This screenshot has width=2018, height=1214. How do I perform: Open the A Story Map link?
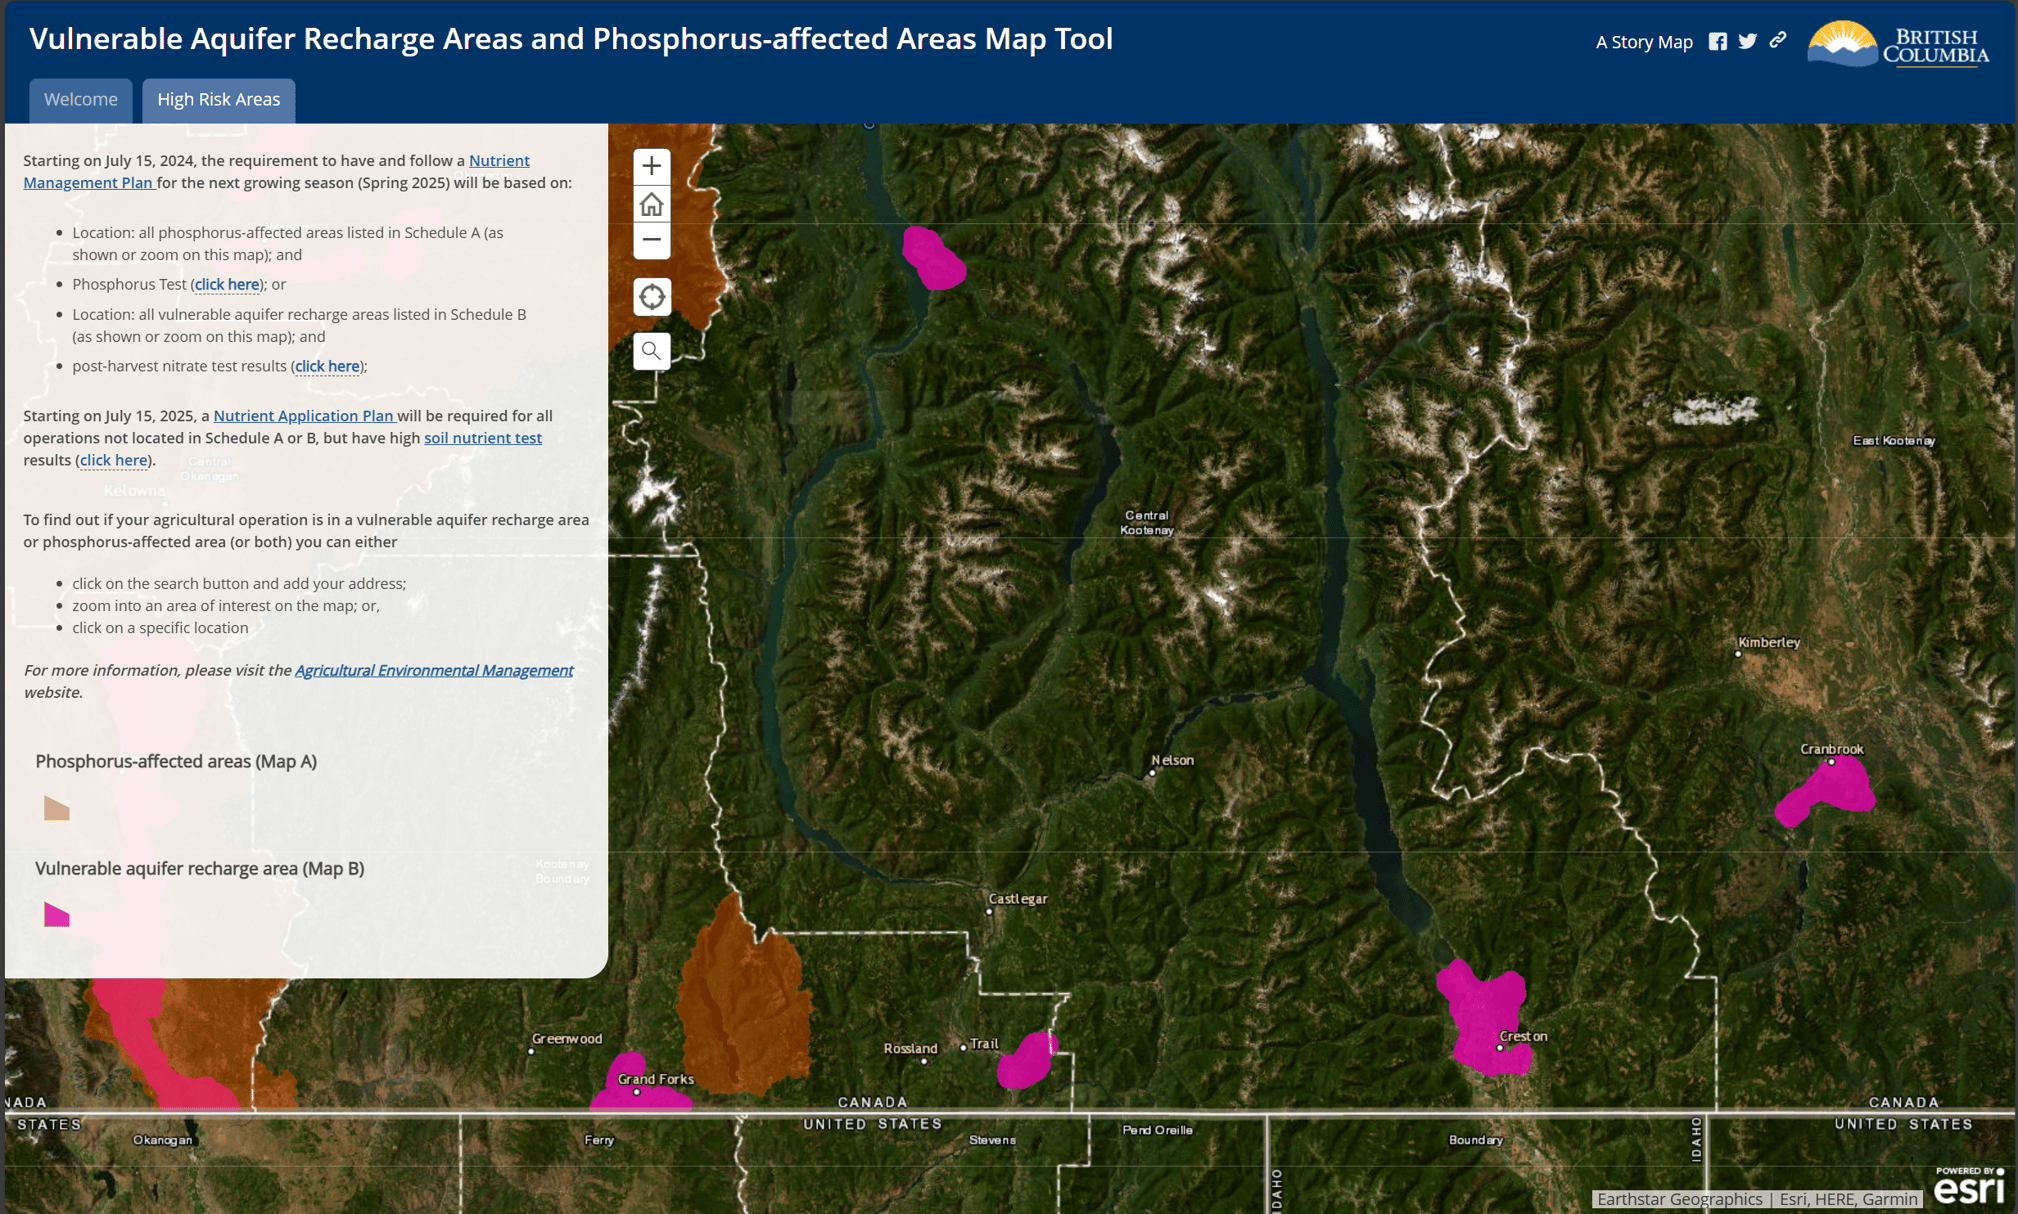coord(1644,41)
